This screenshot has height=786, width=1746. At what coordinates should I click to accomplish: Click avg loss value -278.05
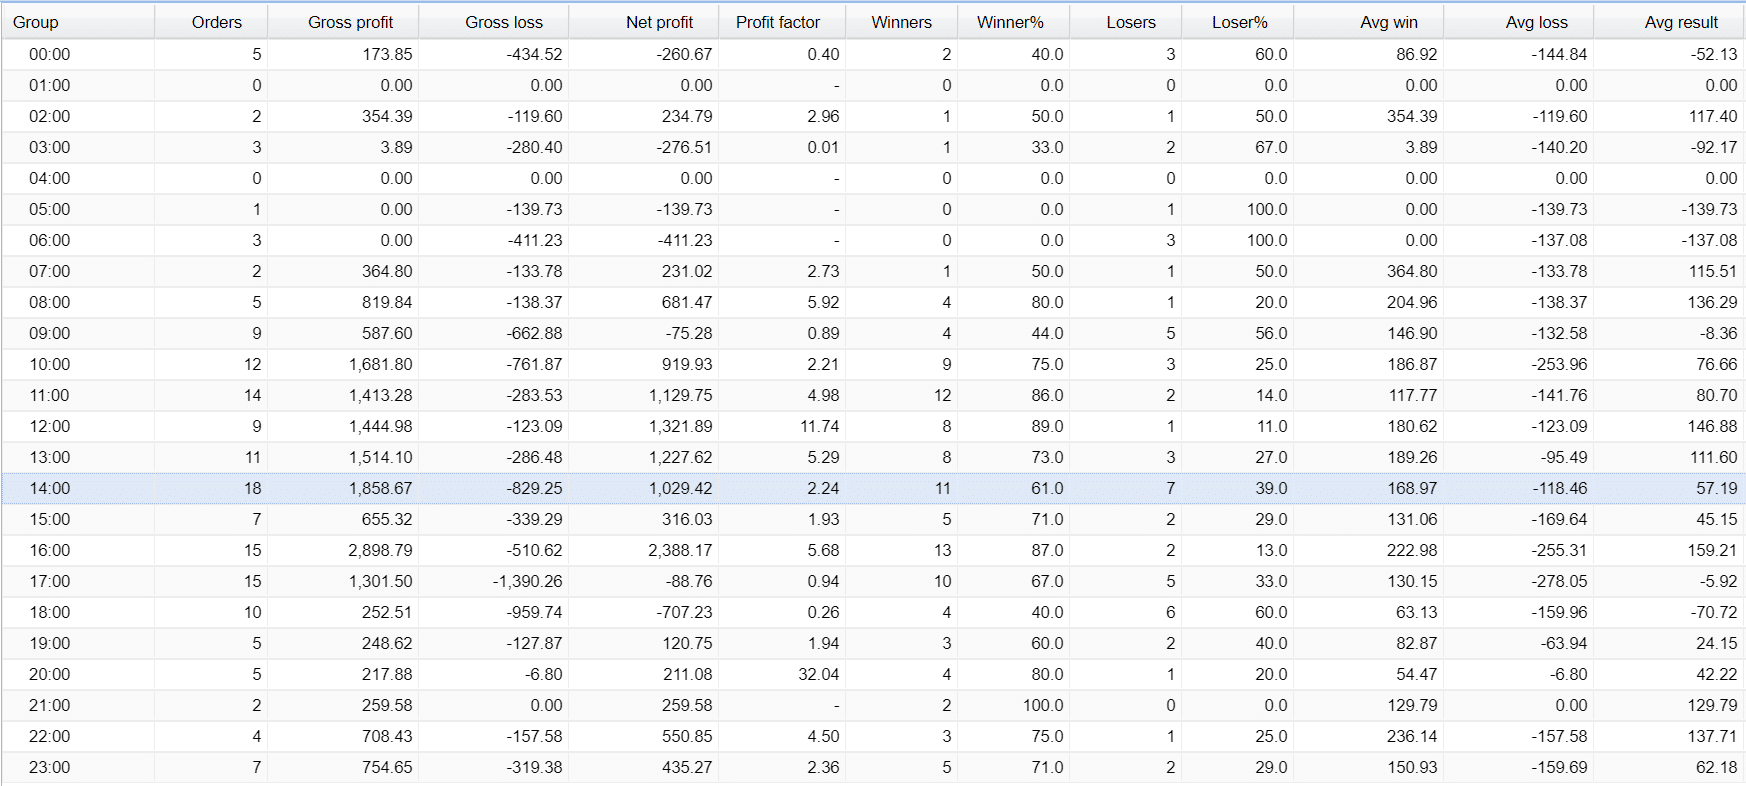[1559, 581]
